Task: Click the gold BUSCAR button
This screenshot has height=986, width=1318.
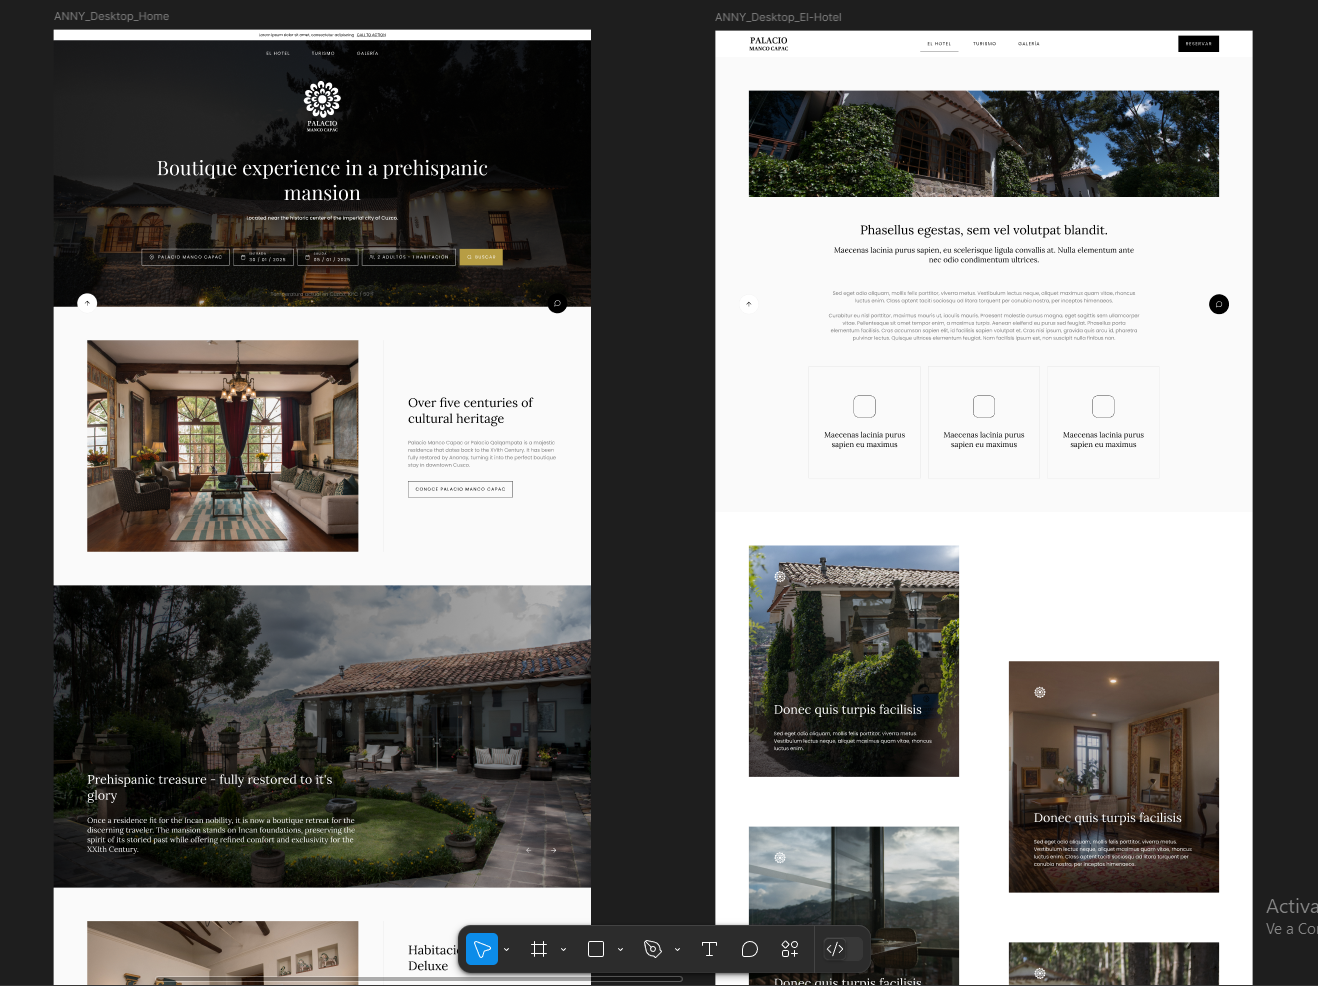Action: [x=481, y=257]
